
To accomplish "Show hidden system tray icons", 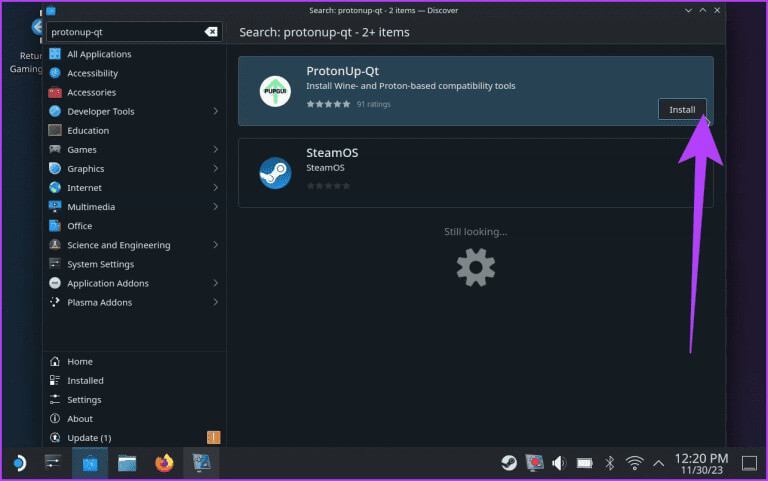I will [x=659, y=463].
